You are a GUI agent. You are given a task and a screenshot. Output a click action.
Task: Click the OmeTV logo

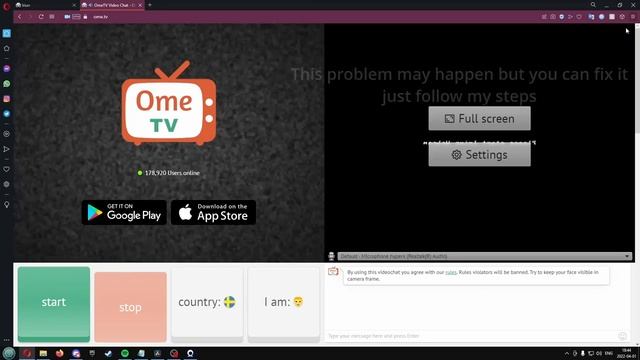click(169, 103)
